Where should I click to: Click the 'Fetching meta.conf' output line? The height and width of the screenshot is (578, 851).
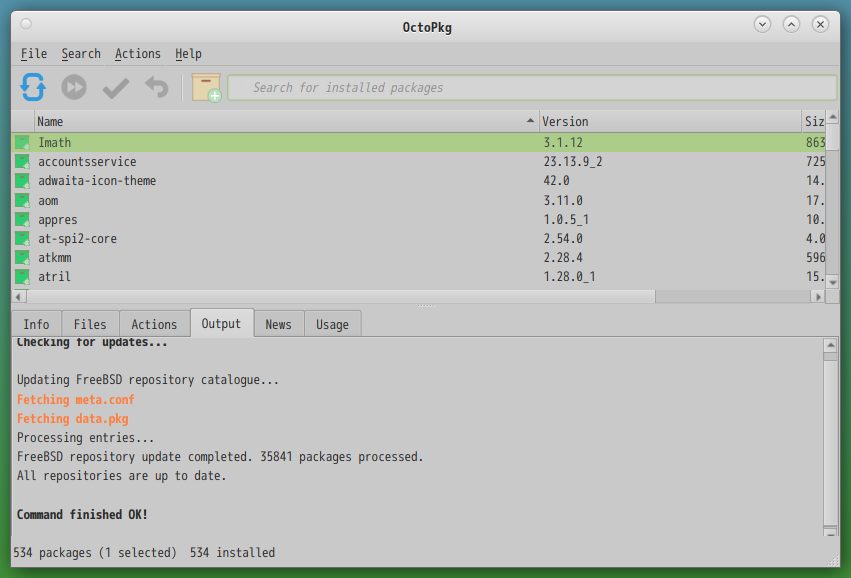tap(75, 400)
